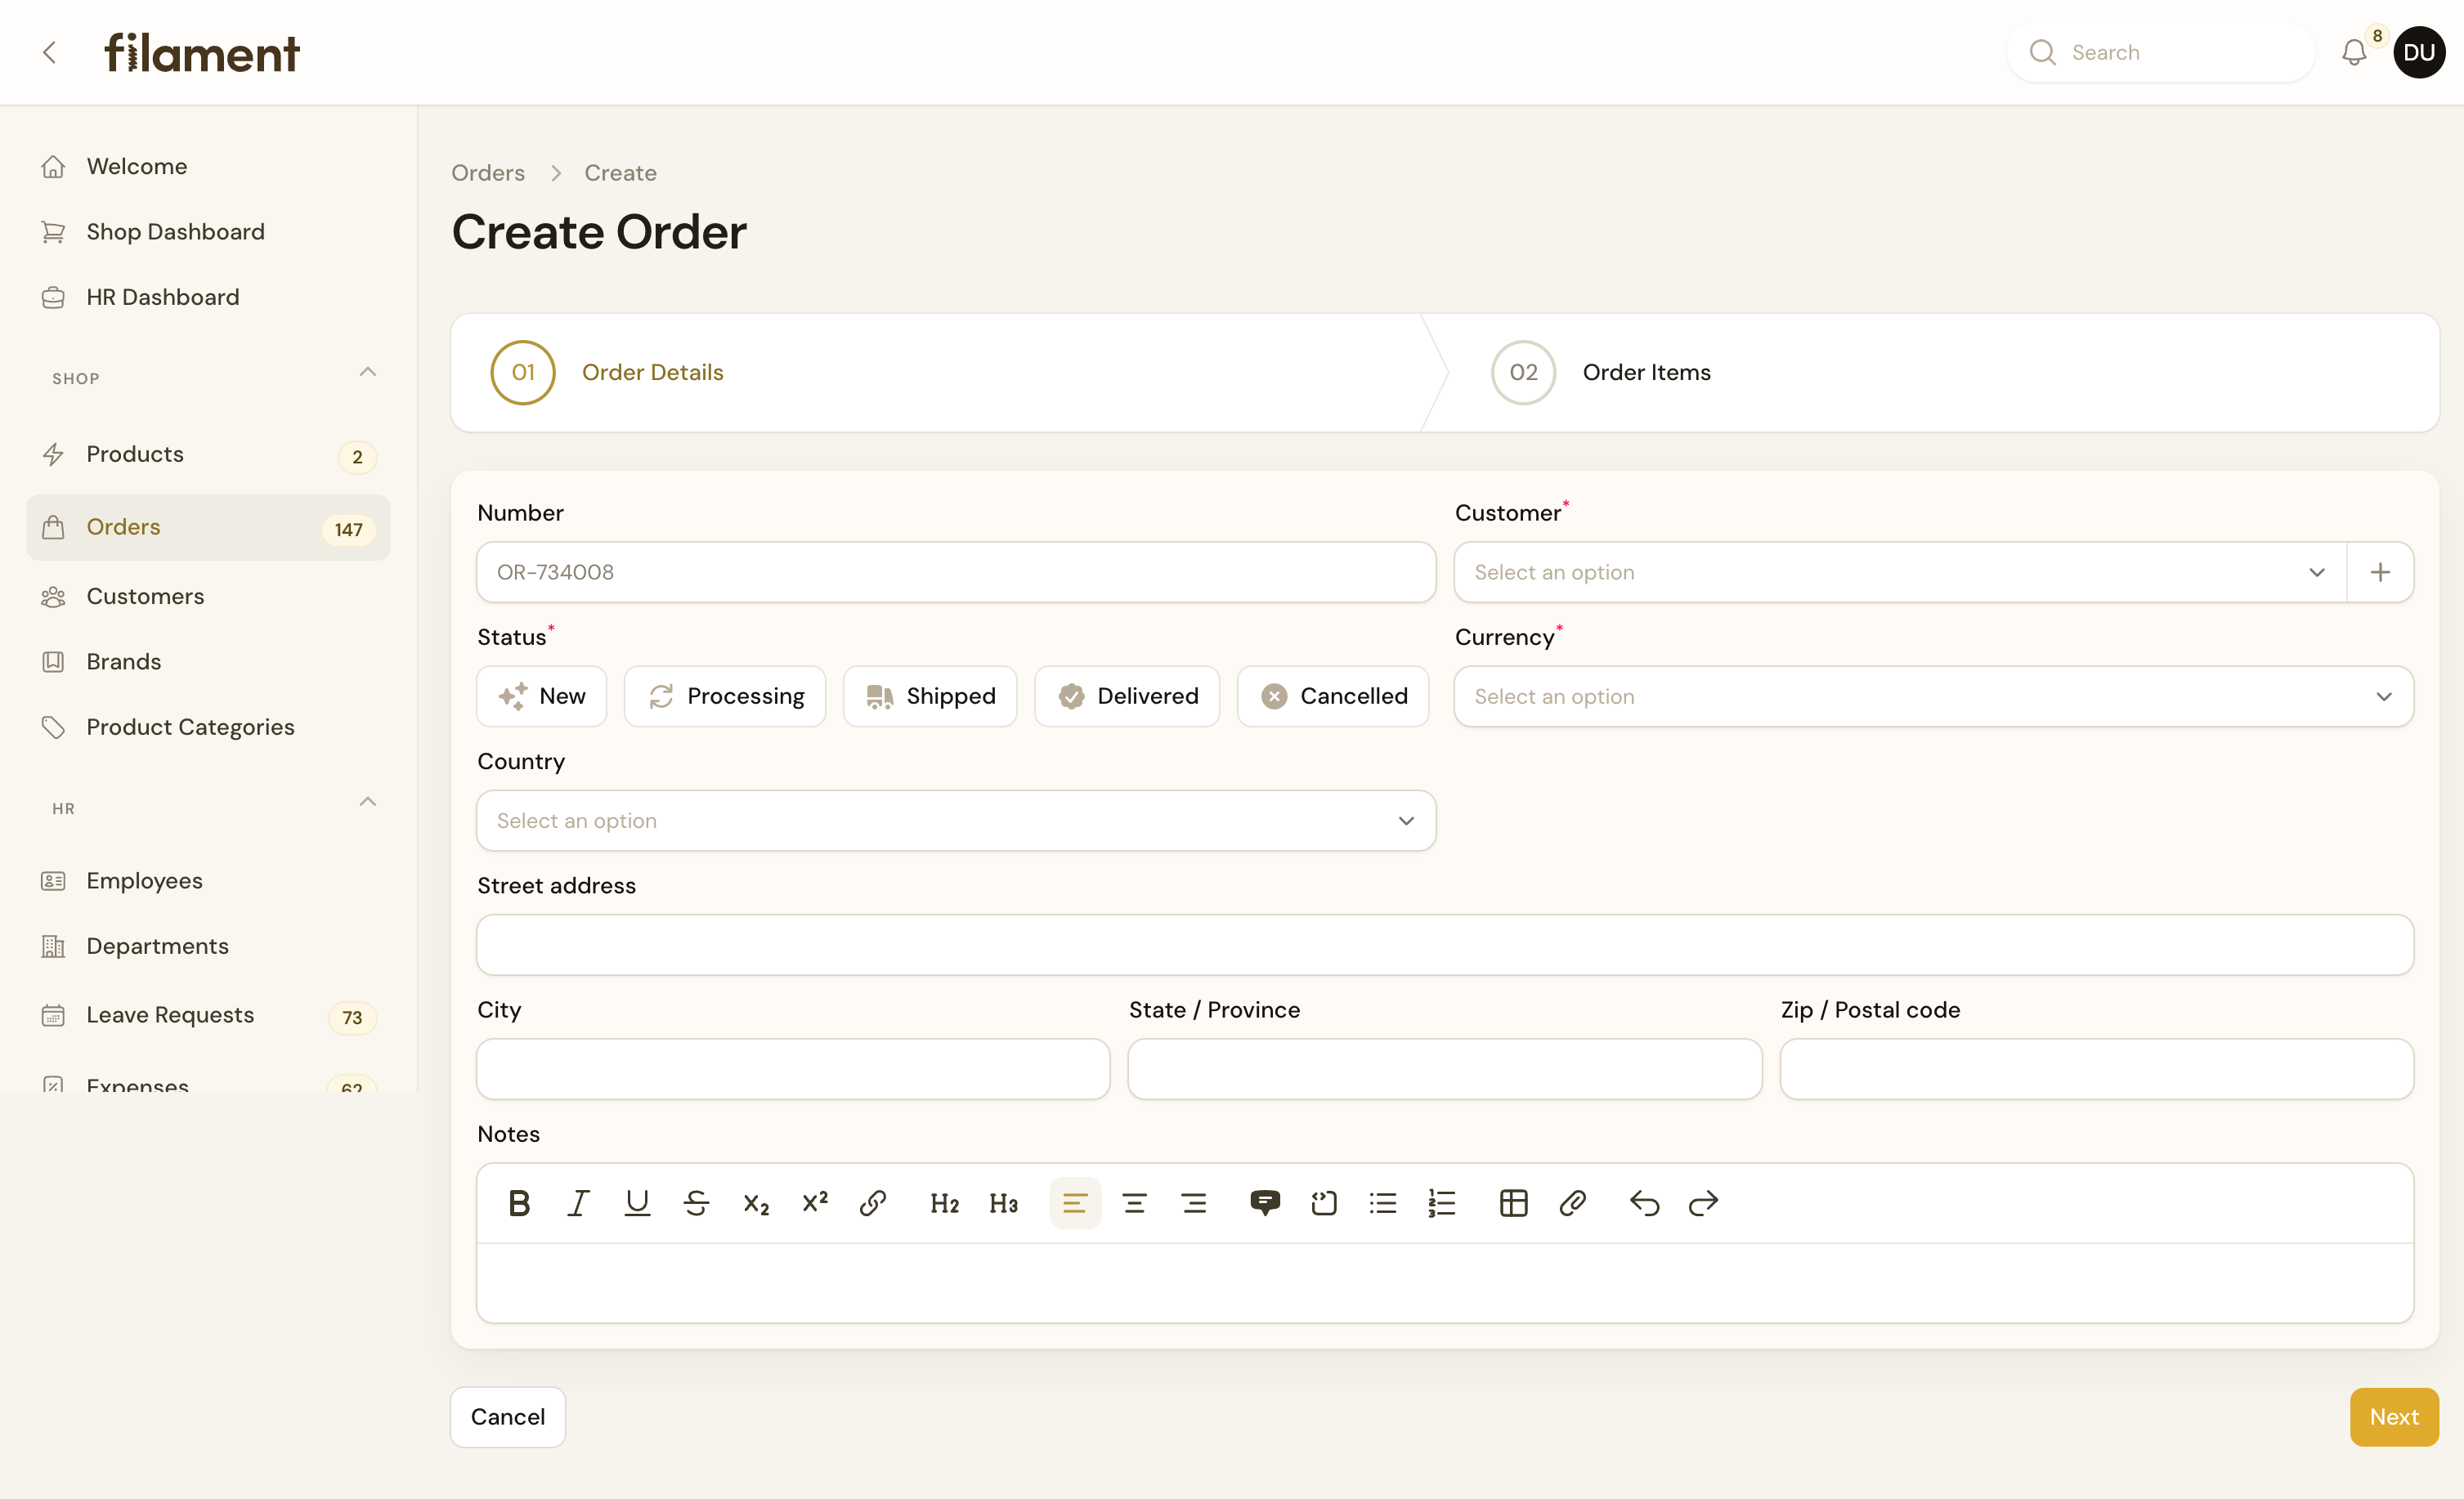Click the Next button
The height and width of the screenshot is (1499, 2464).
(2394, 1417)
